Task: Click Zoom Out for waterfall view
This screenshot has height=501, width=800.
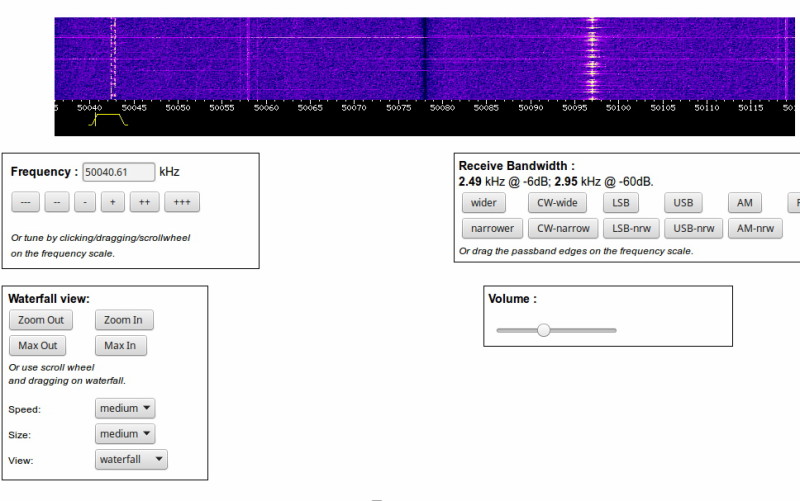Action: click(x=40, y=320)
